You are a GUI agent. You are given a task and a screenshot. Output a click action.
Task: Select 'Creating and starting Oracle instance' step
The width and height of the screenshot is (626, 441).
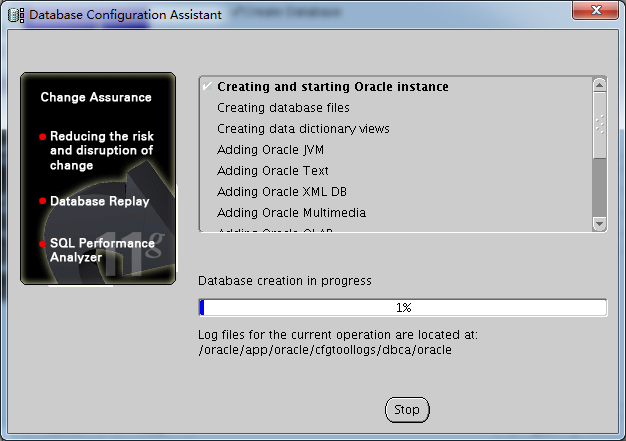tap(333, 87)
